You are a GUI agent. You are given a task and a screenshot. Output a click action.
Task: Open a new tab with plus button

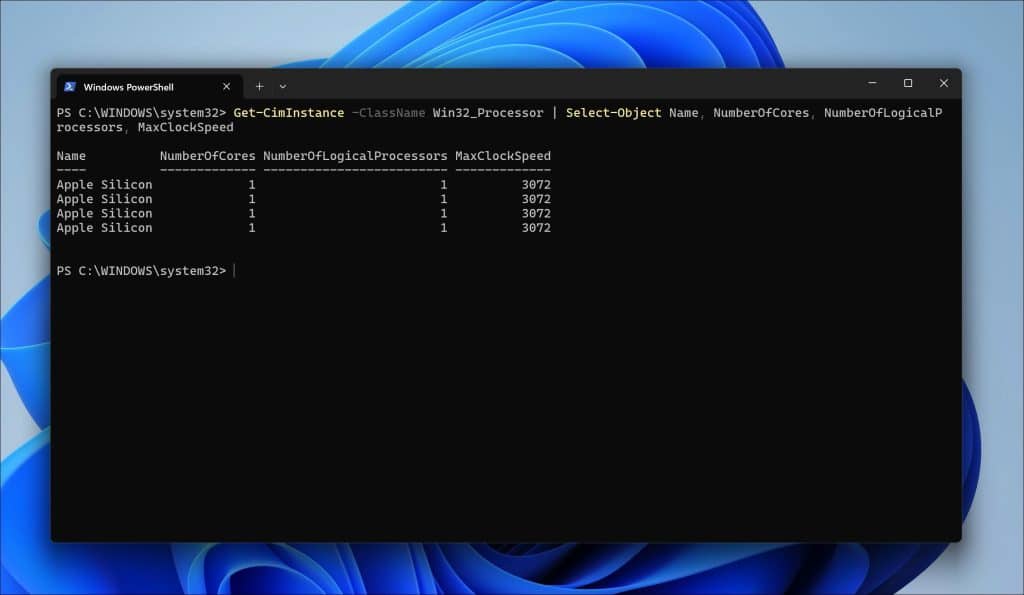[259, 86]
